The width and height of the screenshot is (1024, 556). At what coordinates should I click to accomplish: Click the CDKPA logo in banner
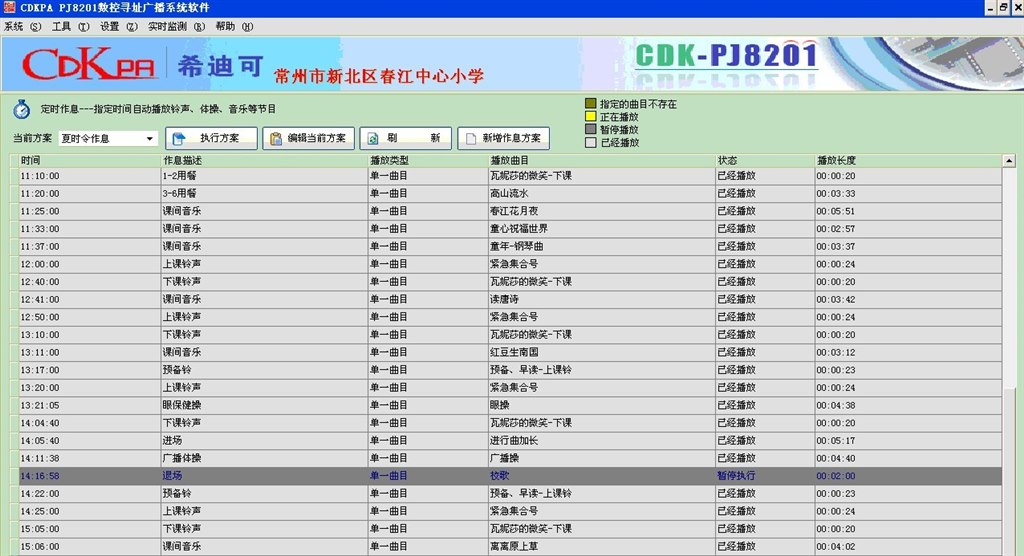pos(86,66)
